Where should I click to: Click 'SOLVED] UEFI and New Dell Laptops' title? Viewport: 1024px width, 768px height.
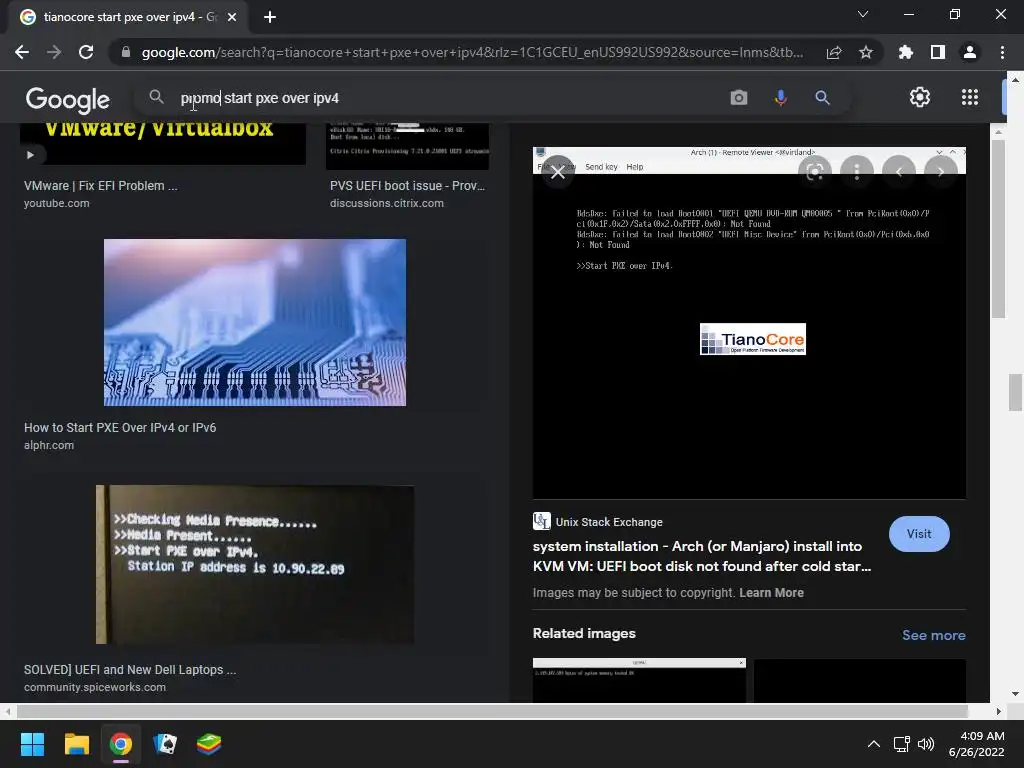point(130,669)
